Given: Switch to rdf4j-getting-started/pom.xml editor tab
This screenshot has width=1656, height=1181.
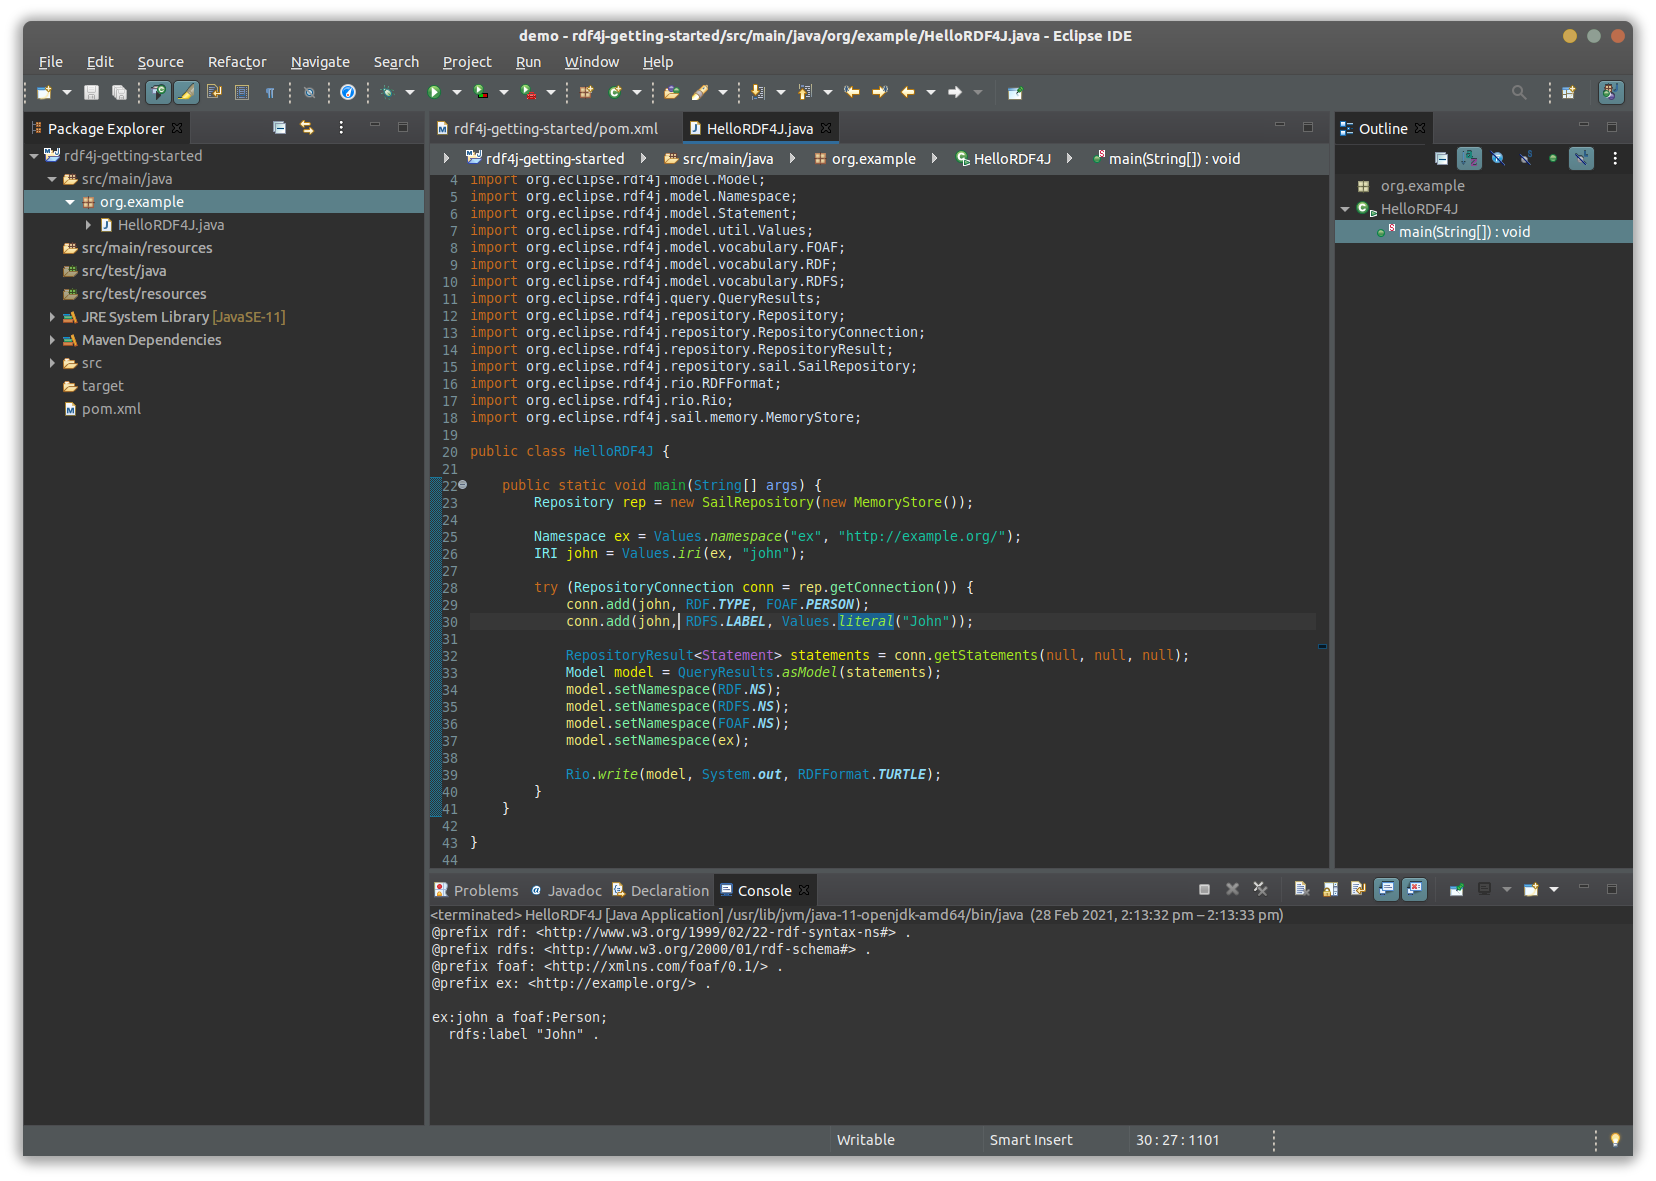Looking at the screenshot, I should click(x=546, y=129).
